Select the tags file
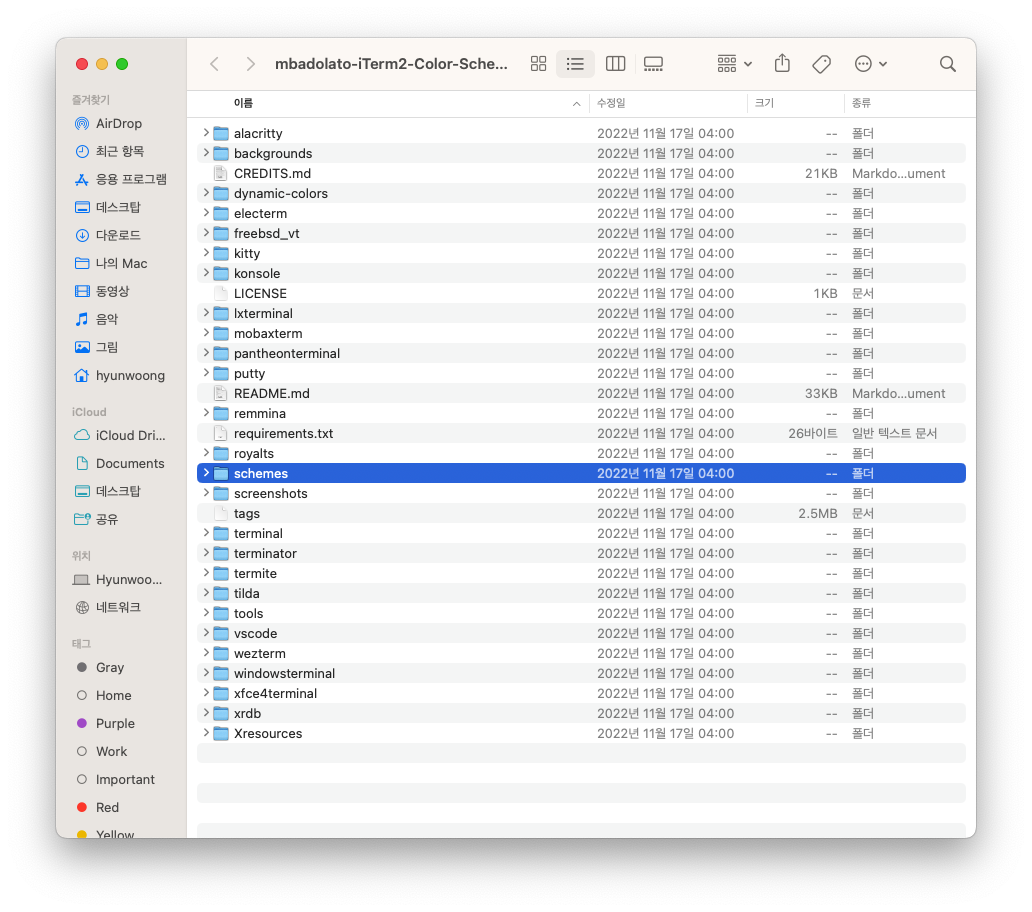Image resolution: width=1032 pixels, height=912 pixels. point(581,513)
